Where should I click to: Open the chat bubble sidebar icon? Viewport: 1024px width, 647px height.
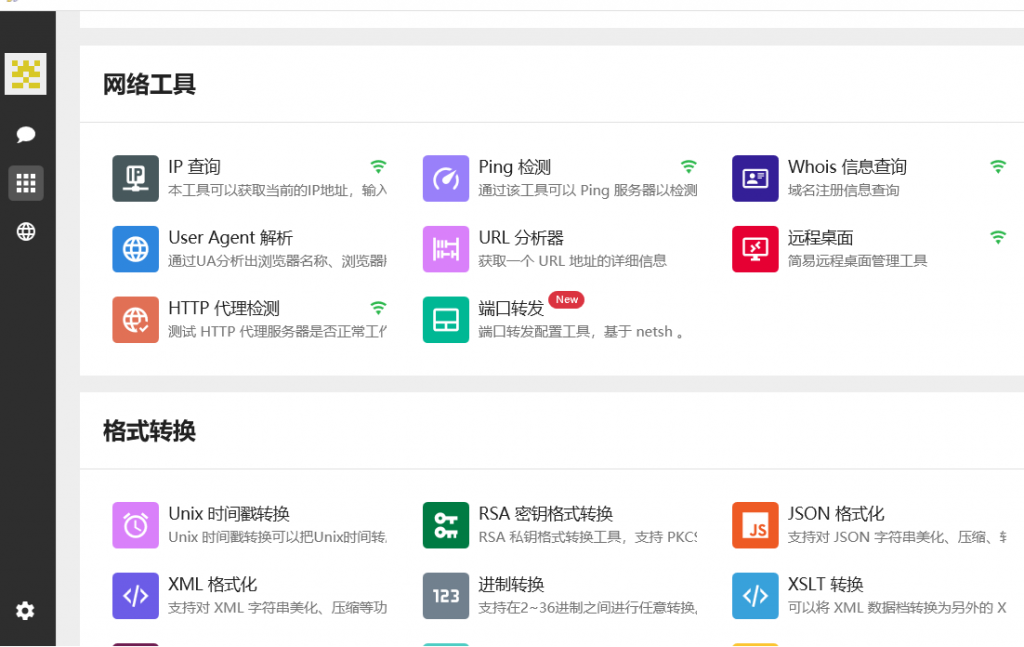point(26,135)
